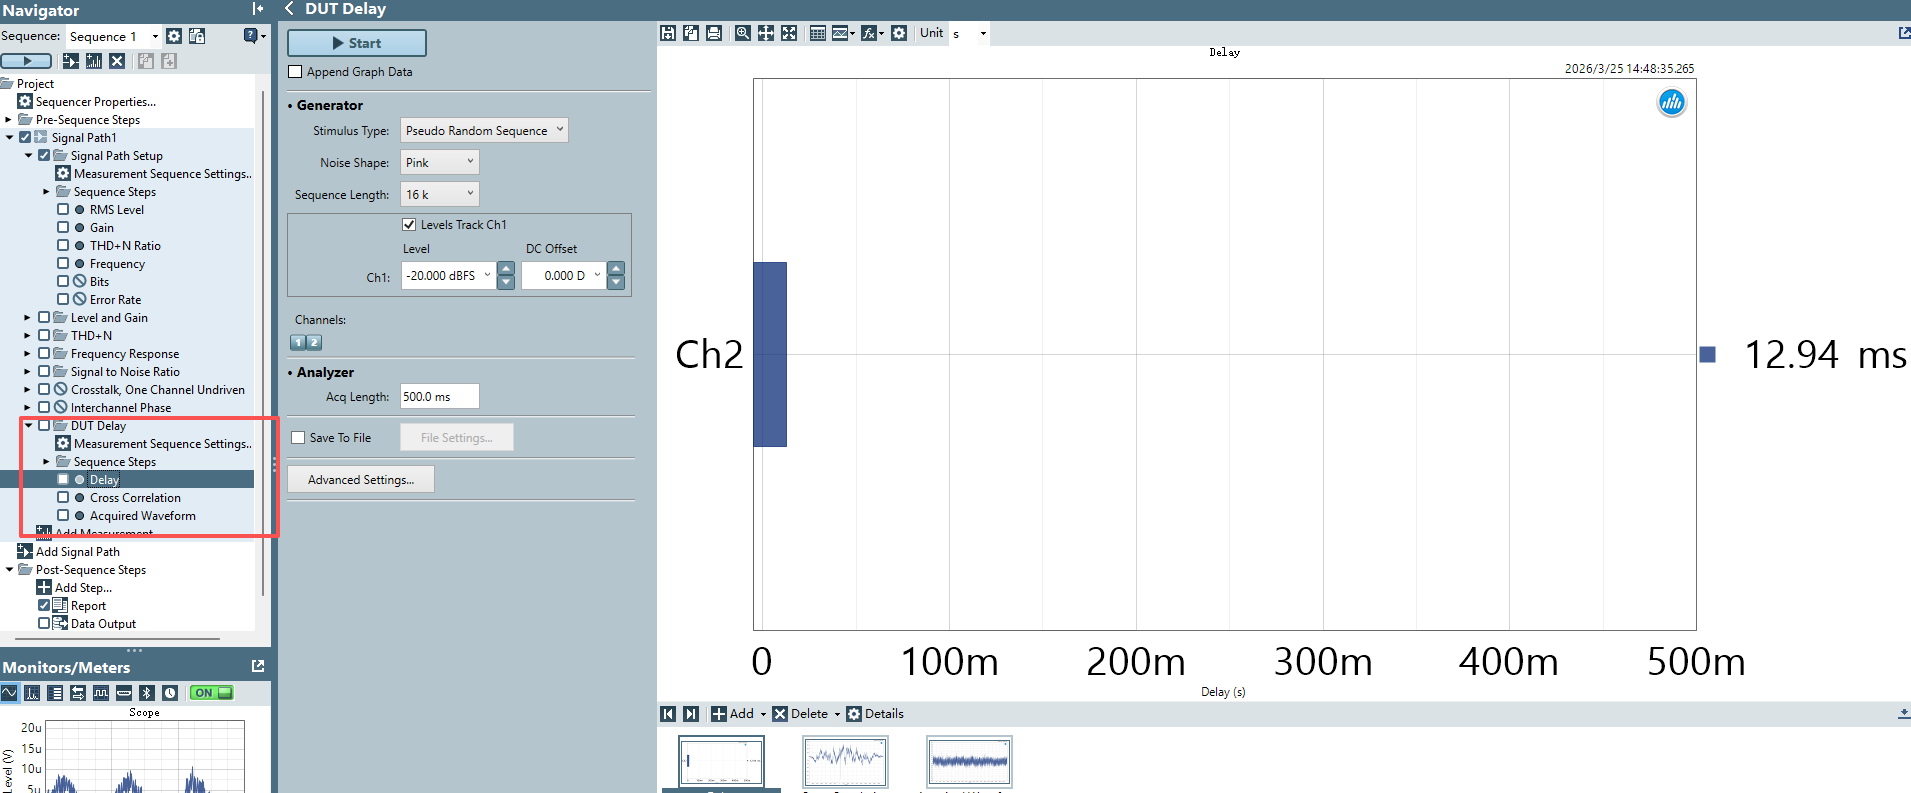Check the RMS Level measurement box
Screen dimensions: 1911x793
[x=63, y=210]
